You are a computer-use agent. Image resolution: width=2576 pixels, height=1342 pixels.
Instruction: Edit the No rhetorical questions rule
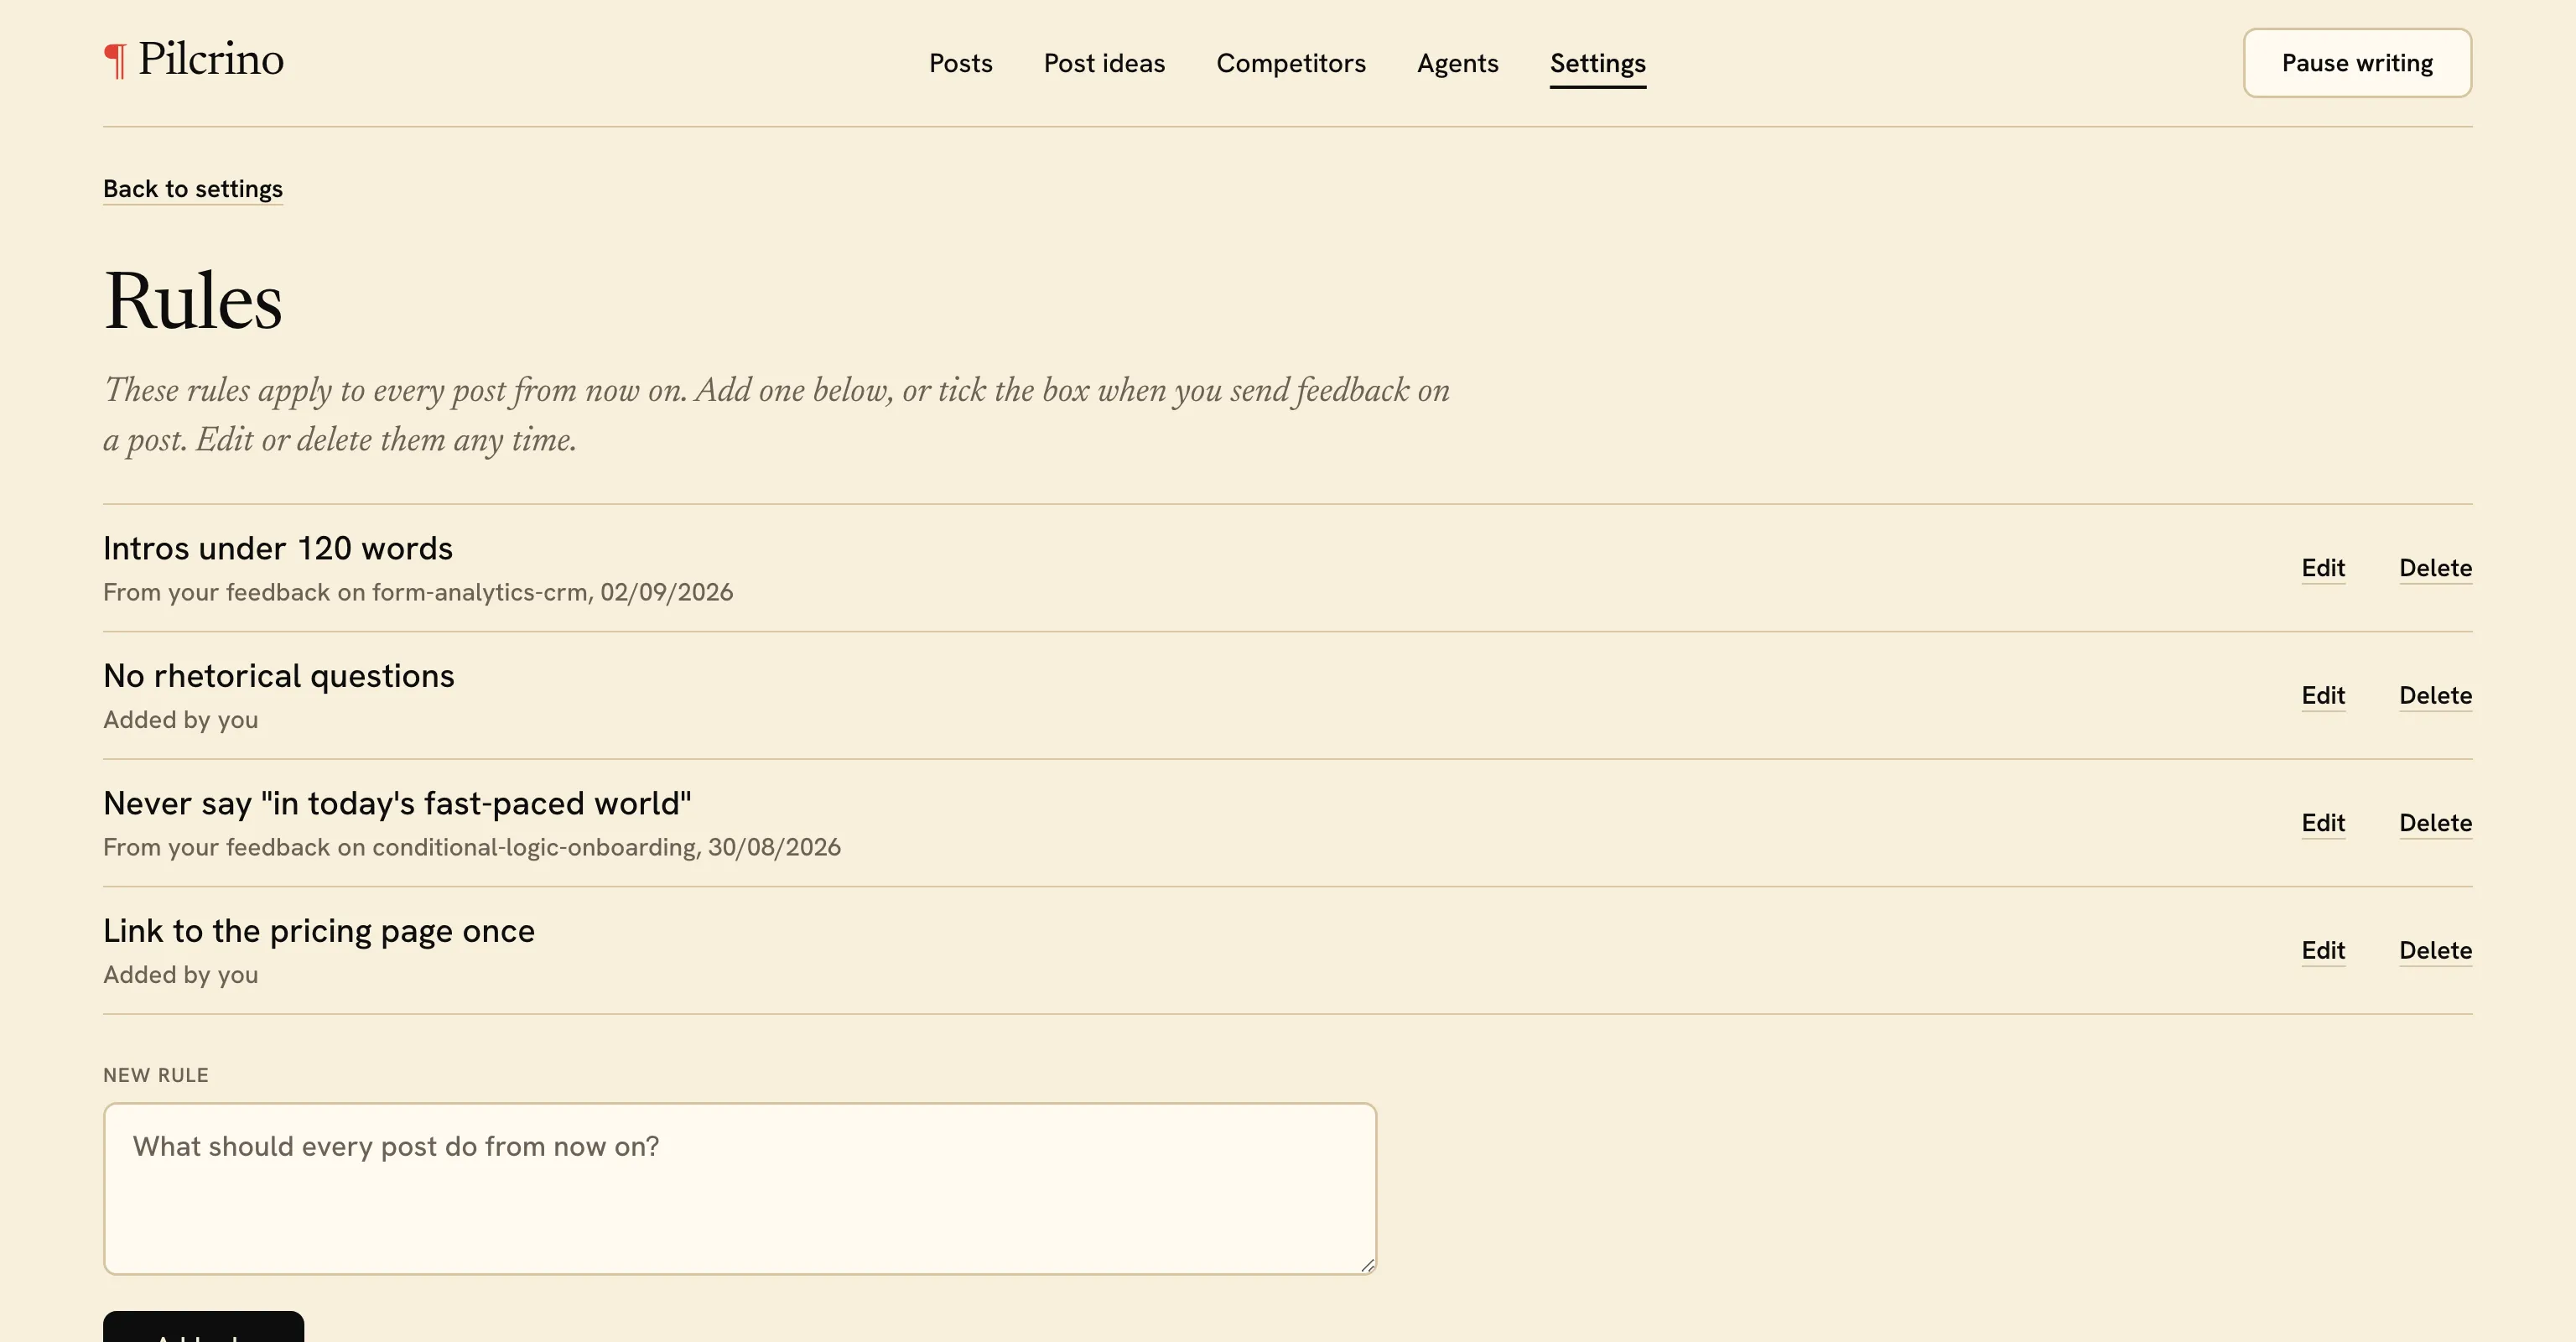[x=2322, y=695]
